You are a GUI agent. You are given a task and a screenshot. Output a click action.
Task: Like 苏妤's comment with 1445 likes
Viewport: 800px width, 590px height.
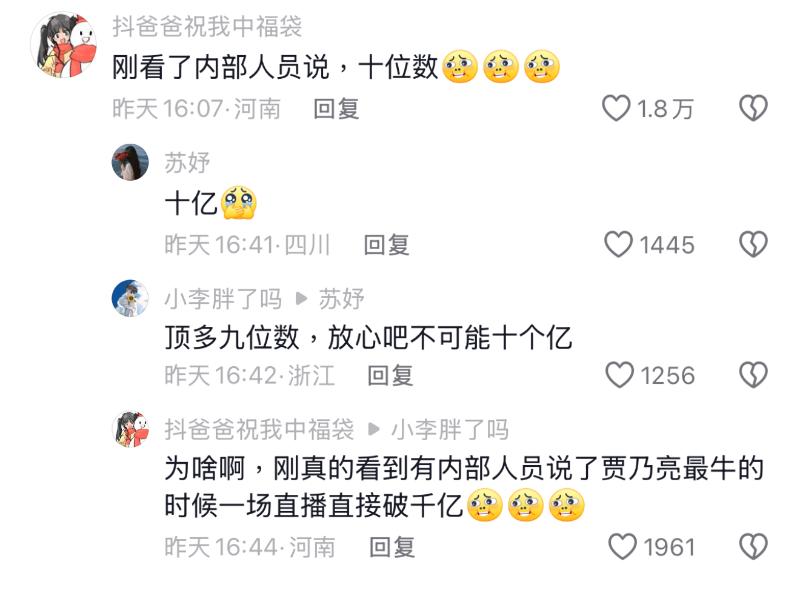[618, 244]
